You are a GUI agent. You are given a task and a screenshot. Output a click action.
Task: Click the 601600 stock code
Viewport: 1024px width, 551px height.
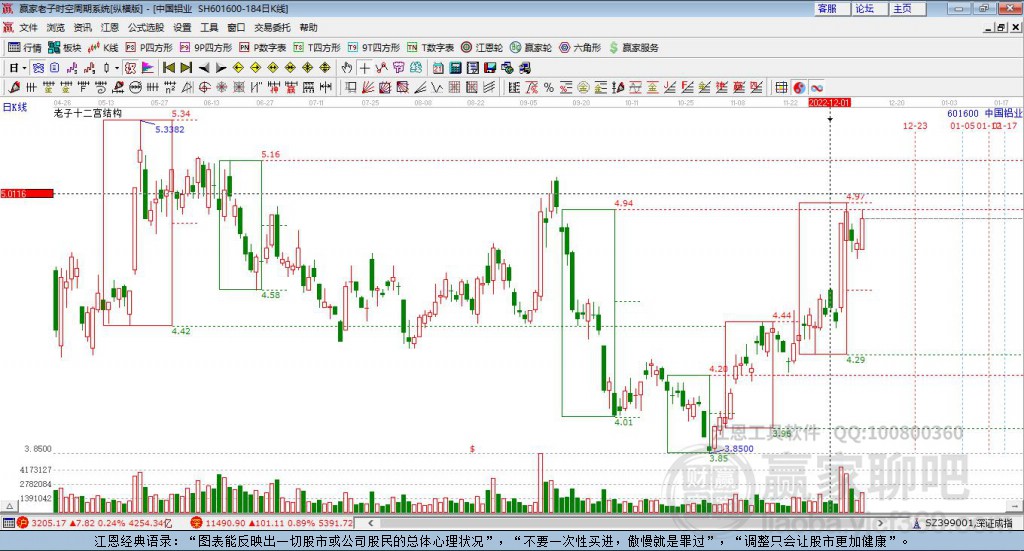pos(963,114)
